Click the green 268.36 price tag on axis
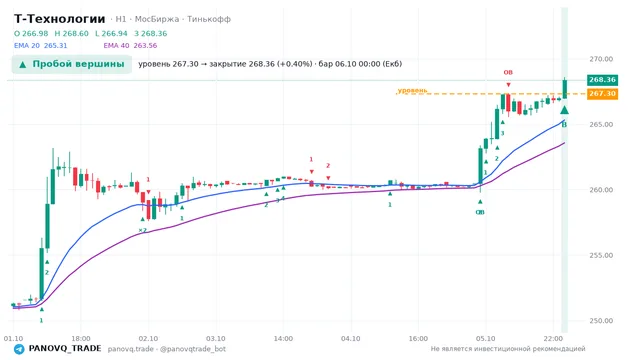Viewport: 640px width, 360px height. [x=602, y=80]
